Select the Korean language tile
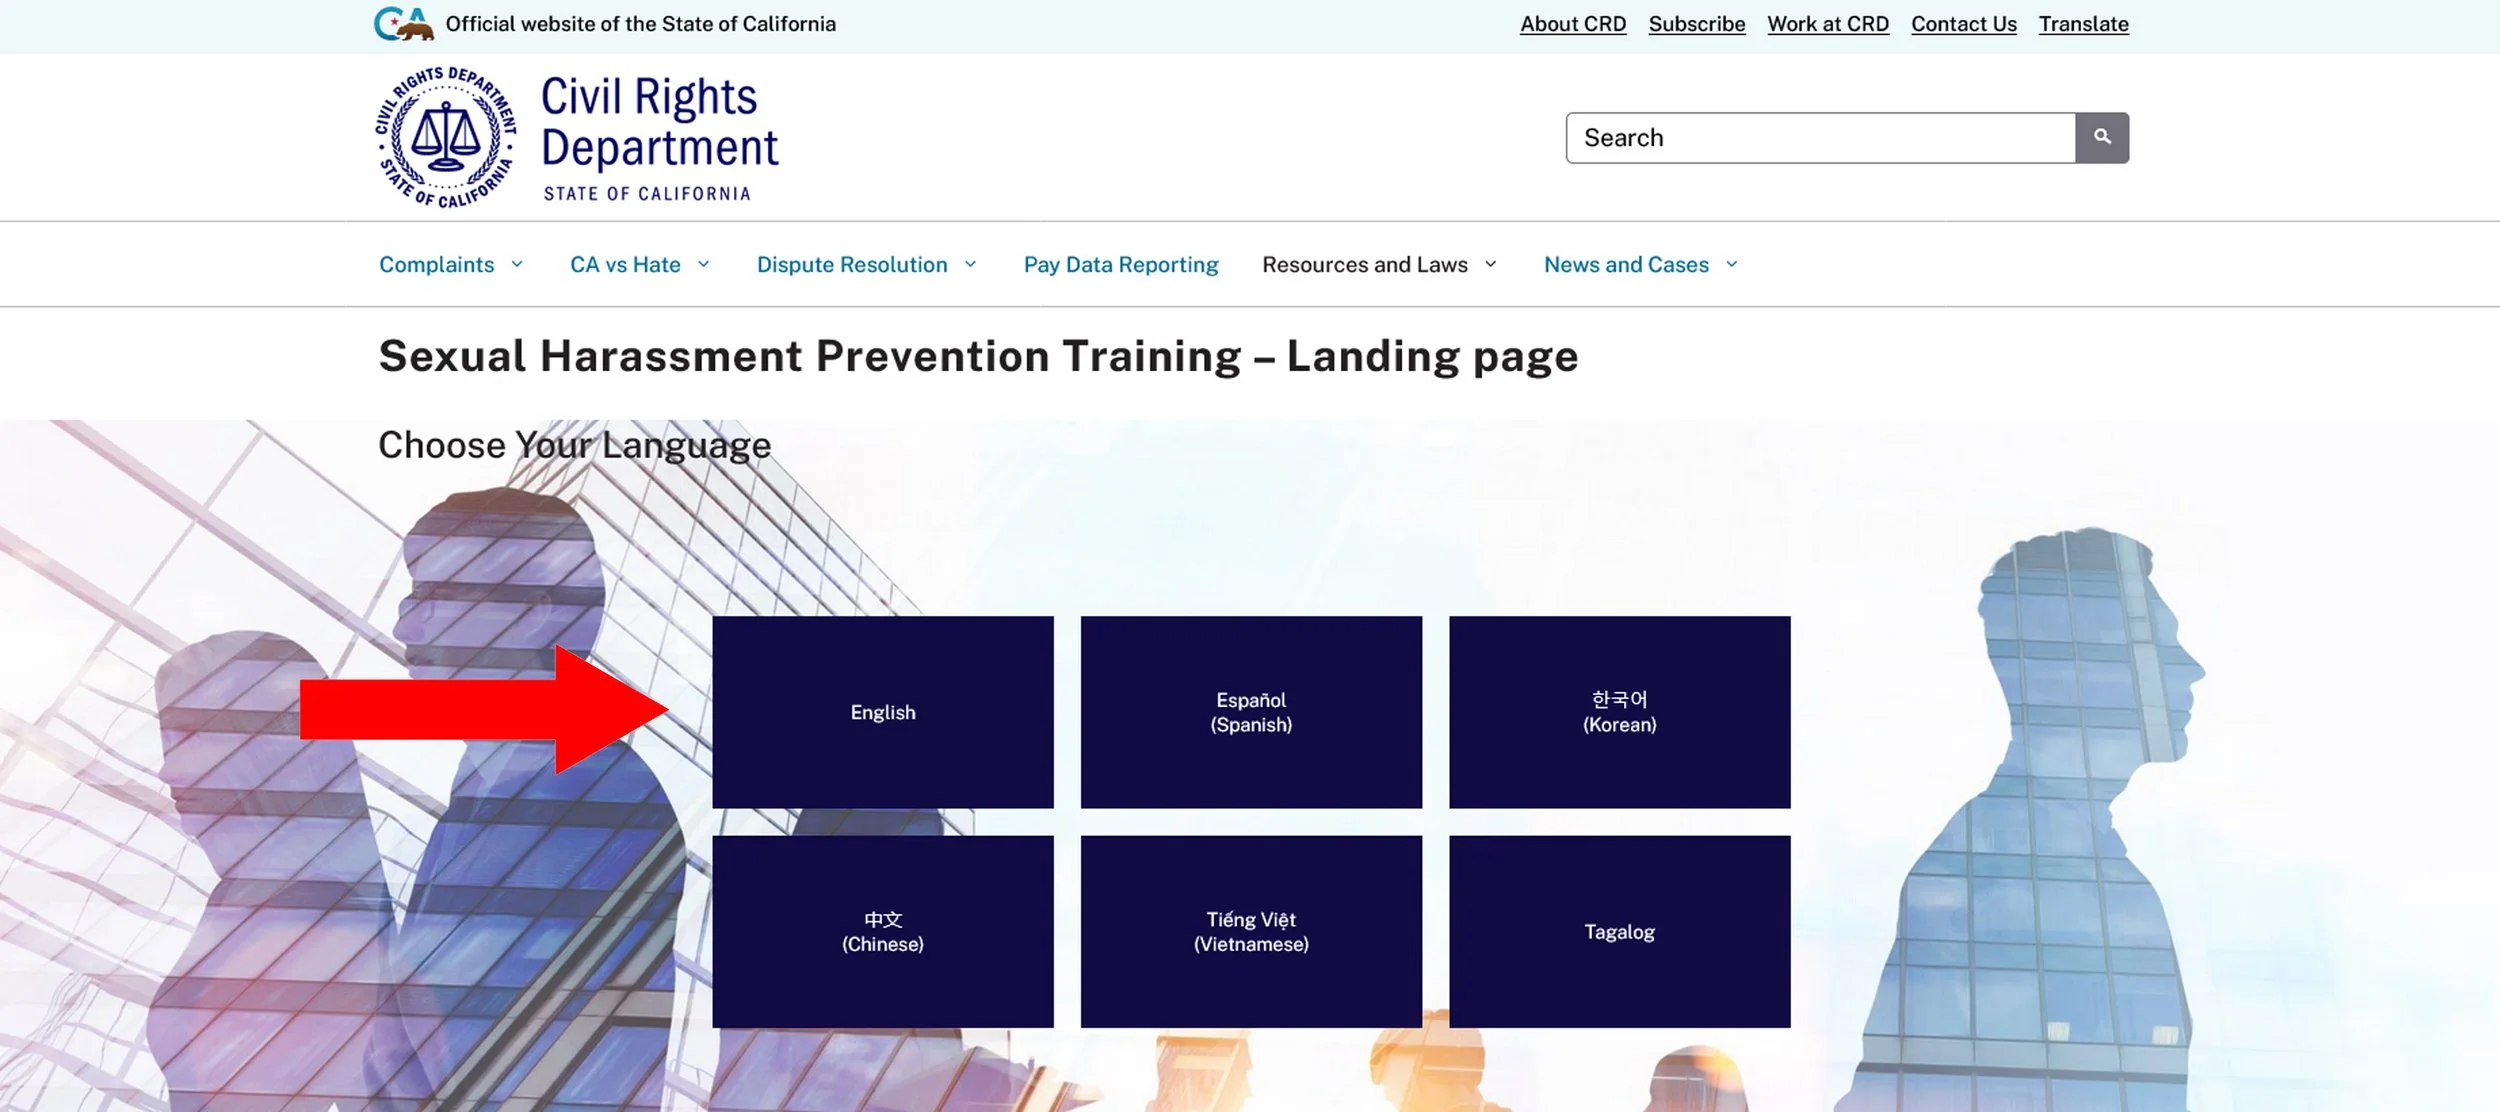 coord(1619,712)
